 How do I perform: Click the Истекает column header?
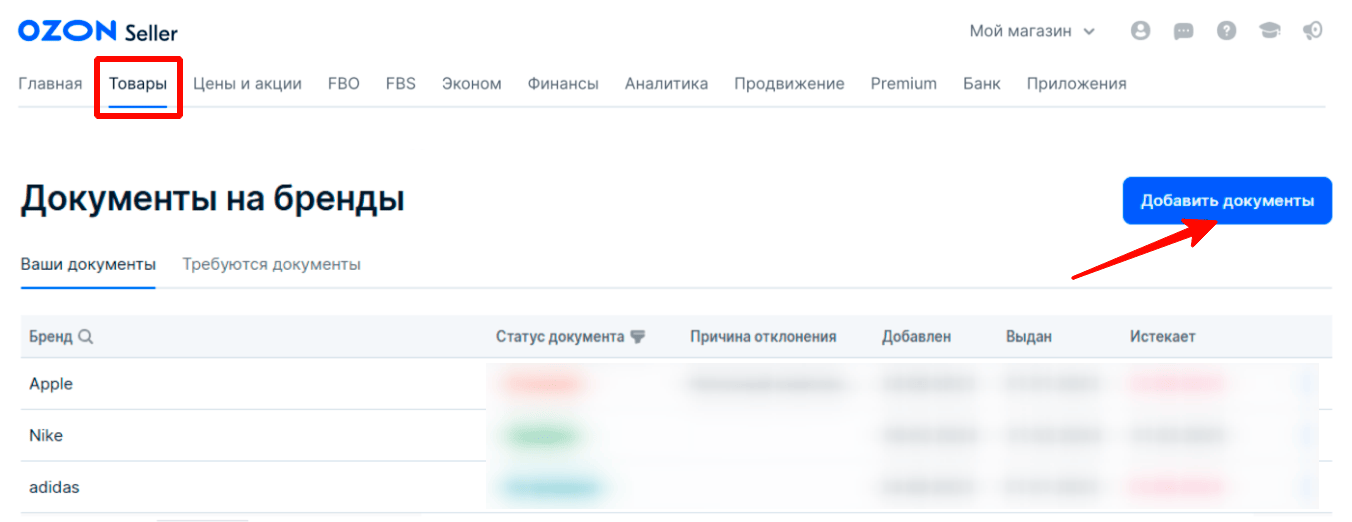pyautogui.click(x=1163, y=337)
